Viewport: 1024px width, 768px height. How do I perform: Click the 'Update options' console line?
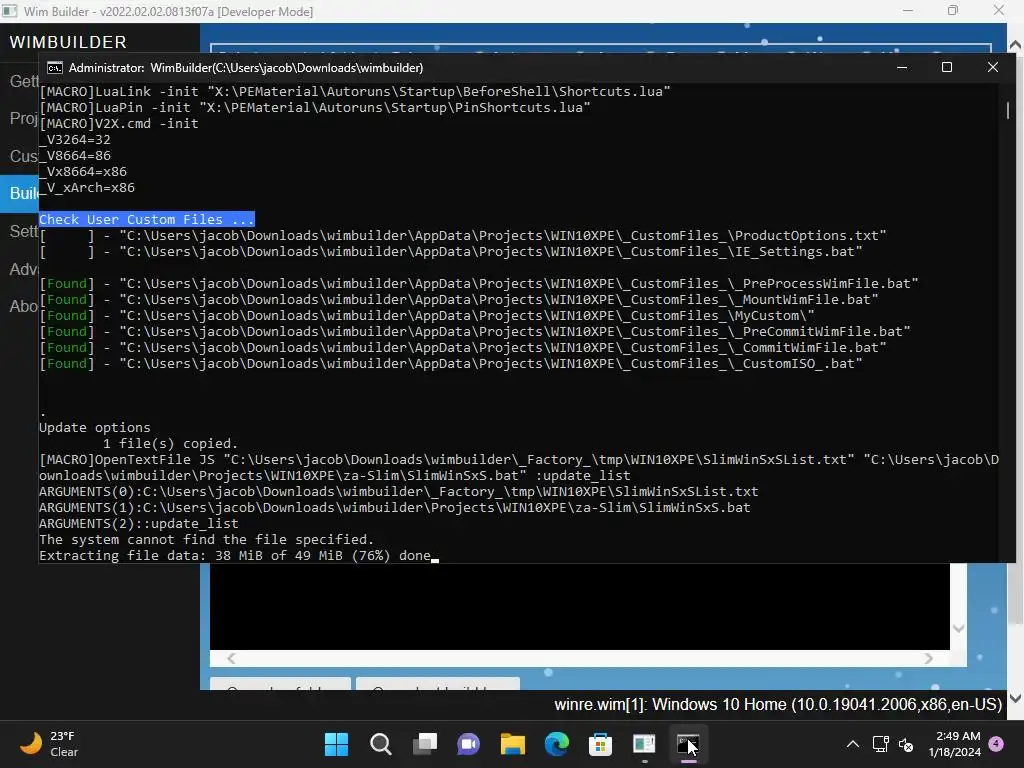tap(95, 427)
